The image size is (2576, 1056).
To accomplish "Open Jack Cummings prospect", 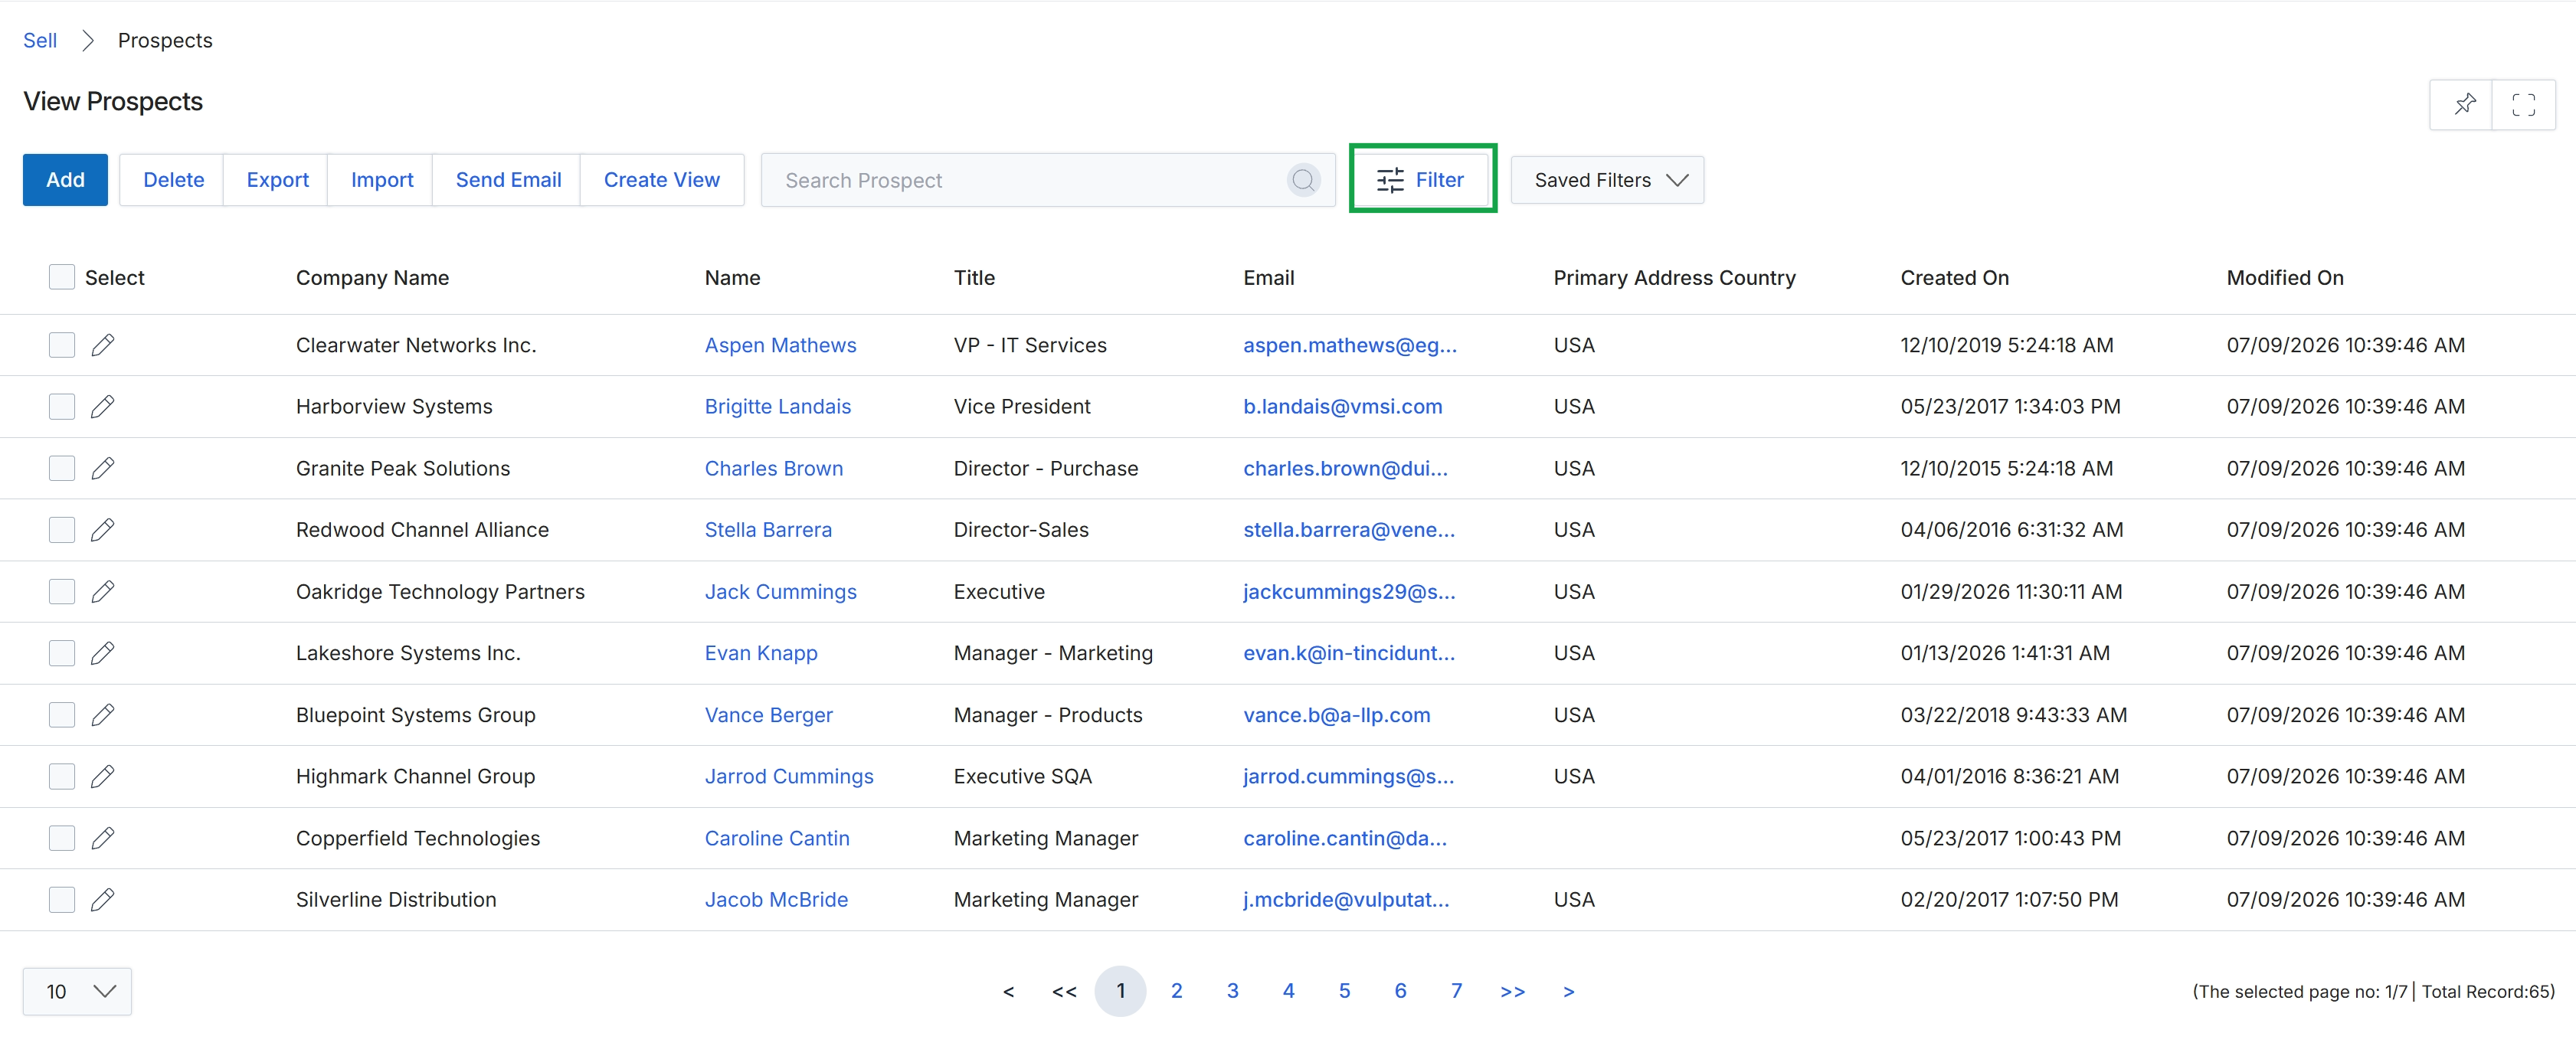I will [780, 592].
